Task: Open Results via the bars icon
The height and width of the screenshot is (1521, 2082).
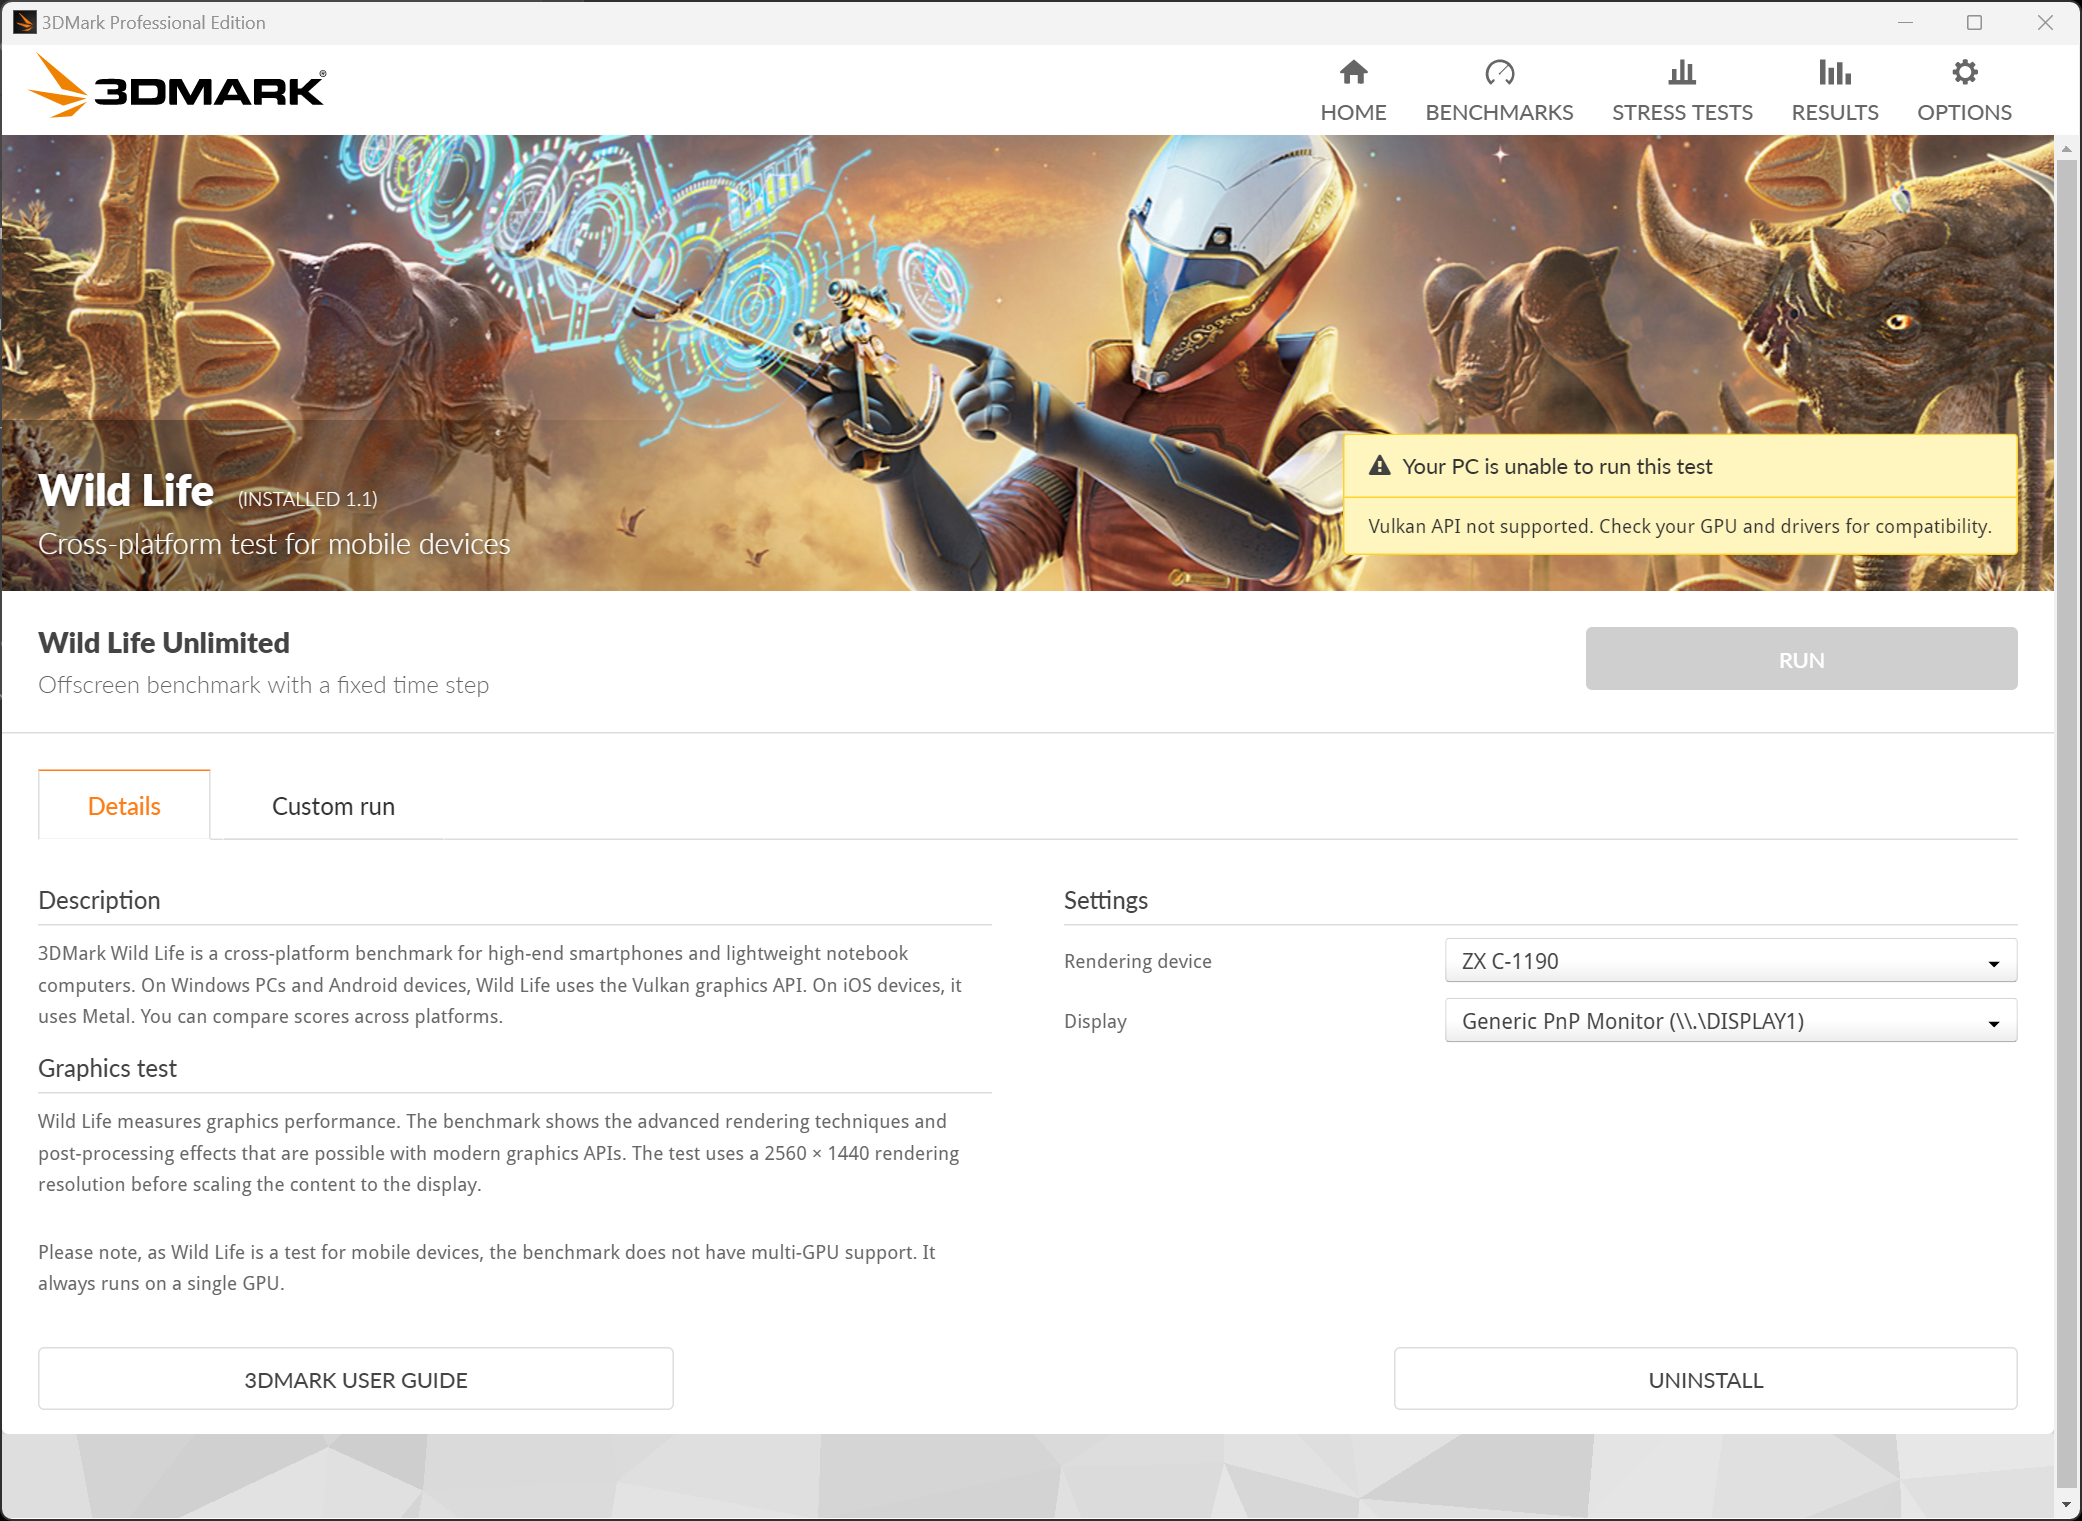Action: (1834, 73)
